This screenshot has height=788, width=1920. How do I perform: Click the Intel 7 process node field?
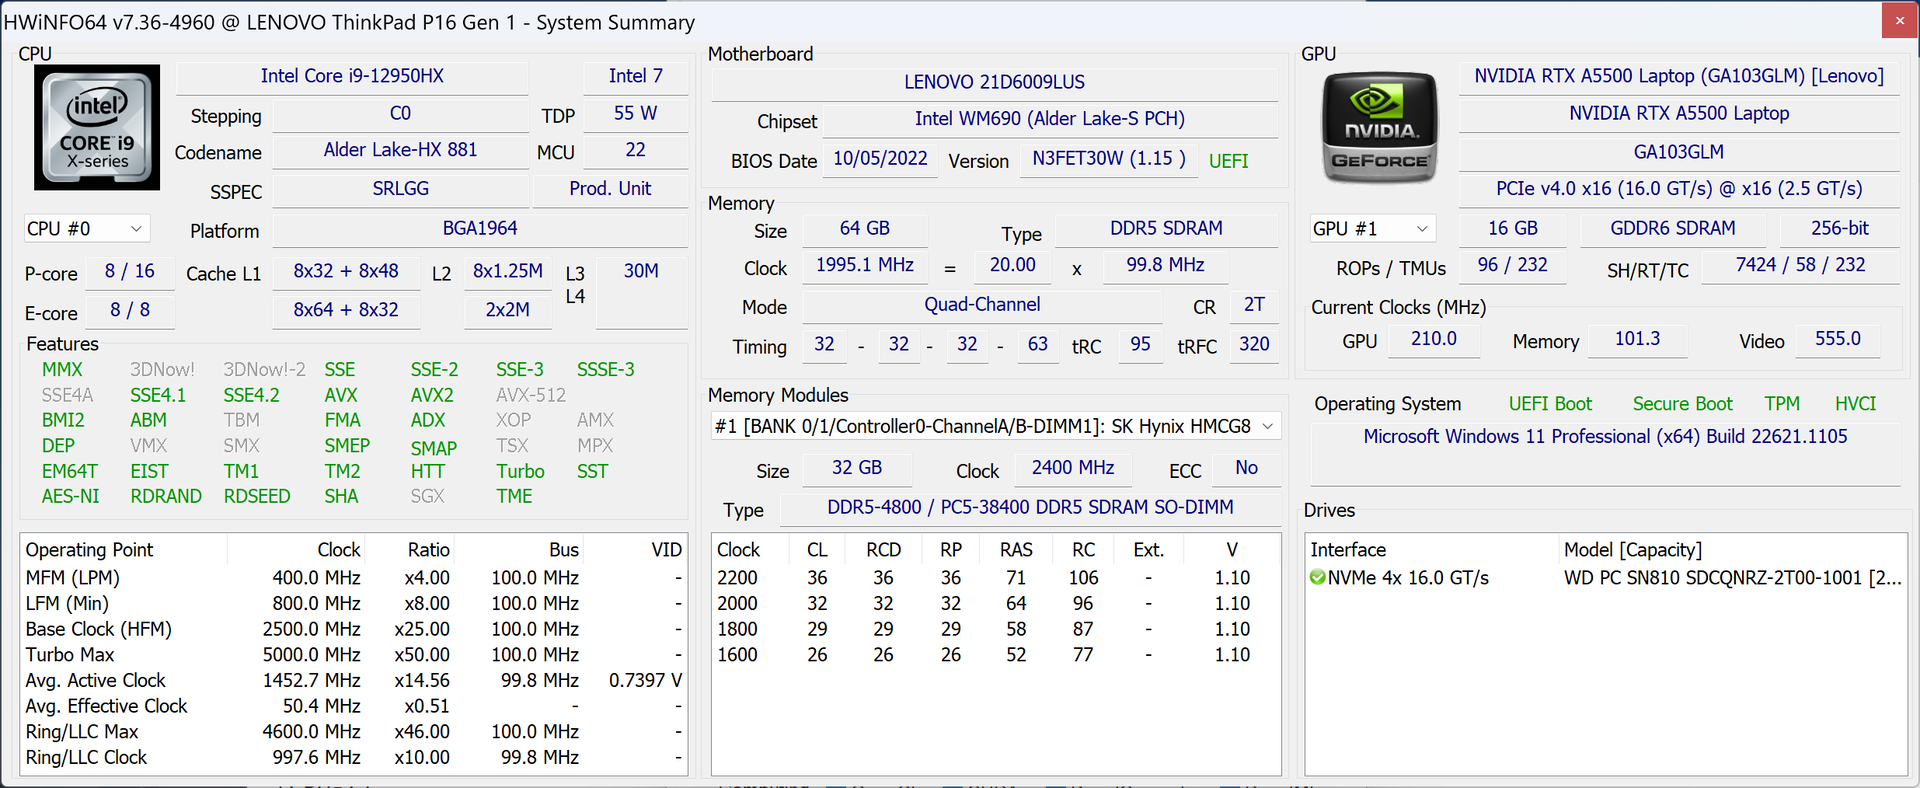(635, 76)
